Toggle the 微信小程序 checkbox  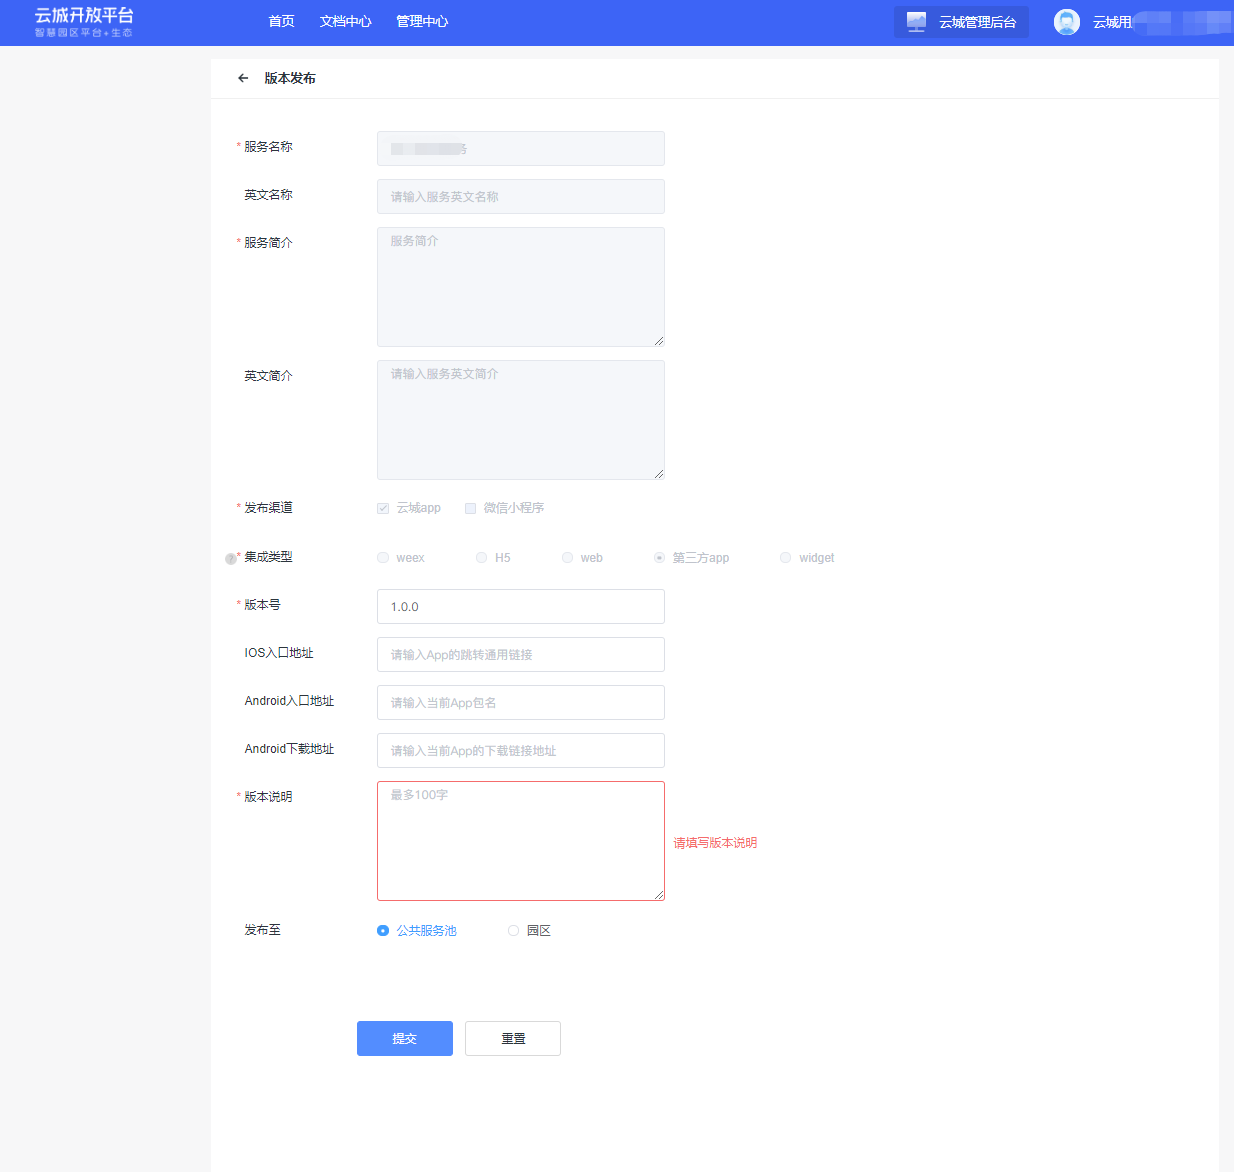[x=470, y=508]
